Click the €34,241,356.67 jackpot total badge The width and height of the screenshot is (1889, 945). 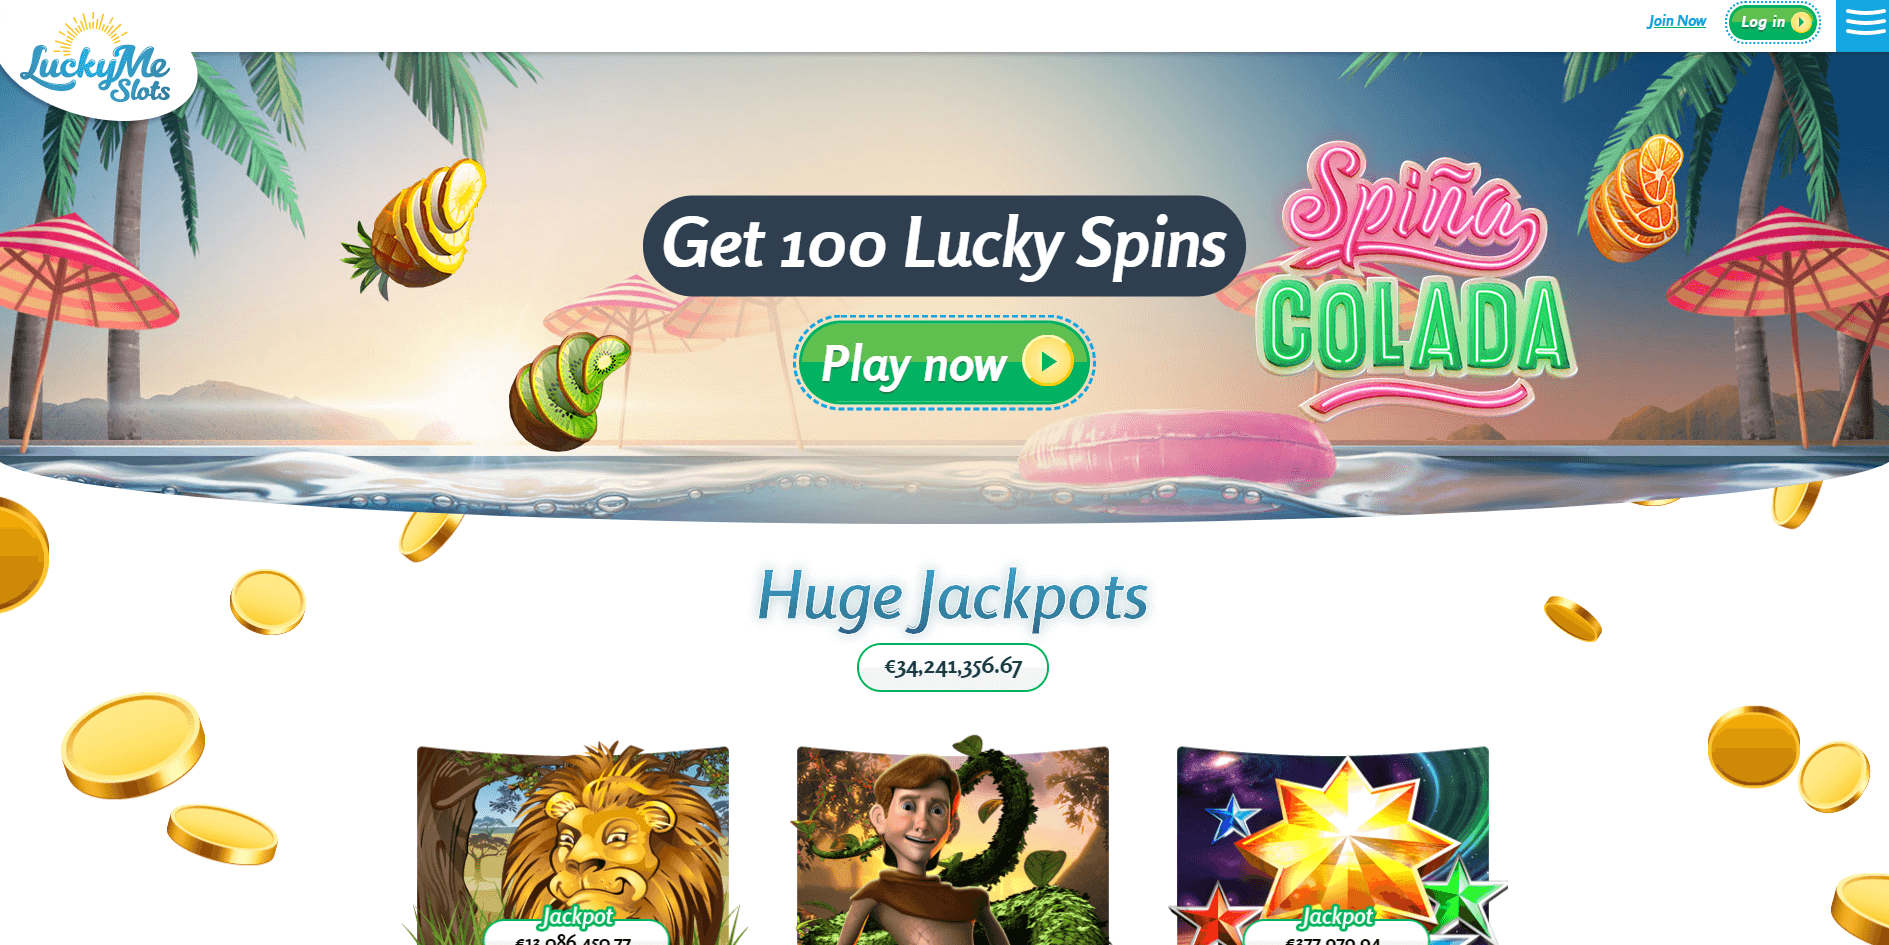(953, 667)
